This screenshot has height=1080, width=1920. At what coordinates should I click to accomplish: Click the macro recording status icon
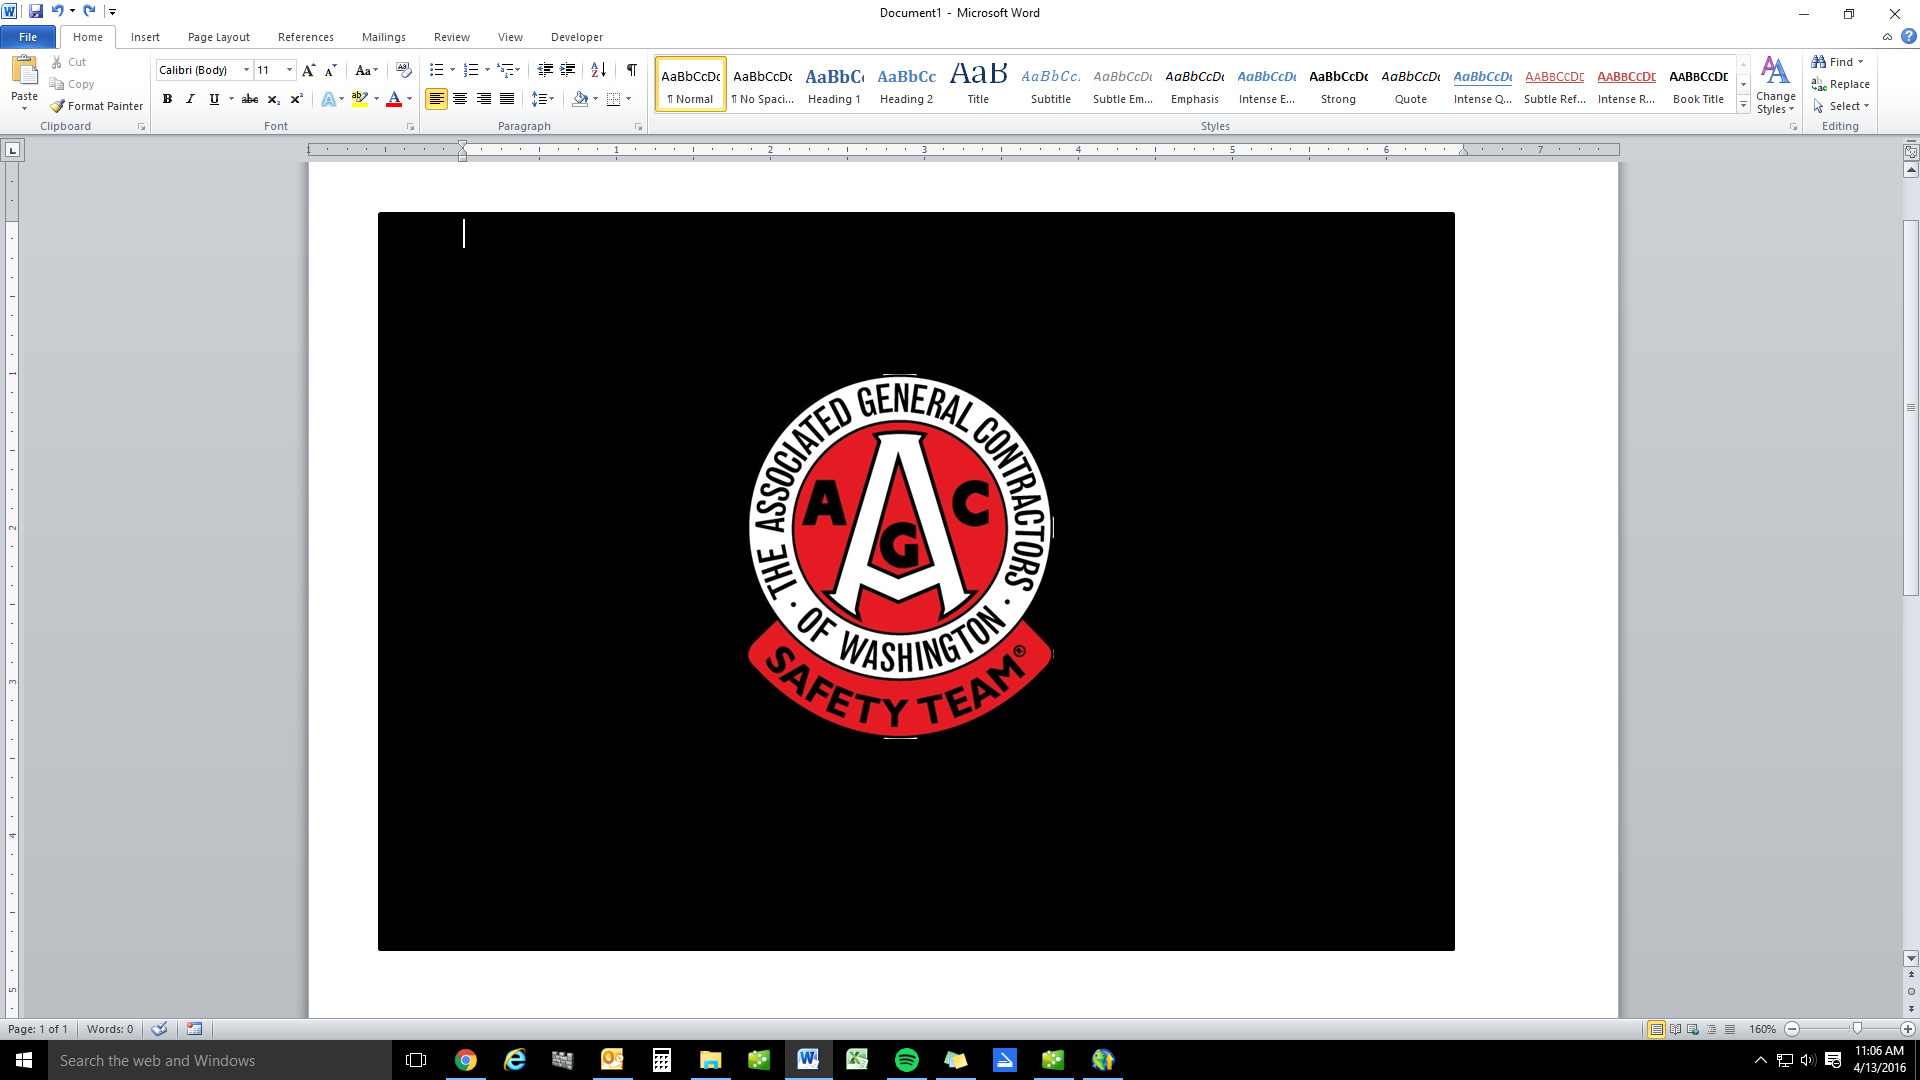point(194,1029)
